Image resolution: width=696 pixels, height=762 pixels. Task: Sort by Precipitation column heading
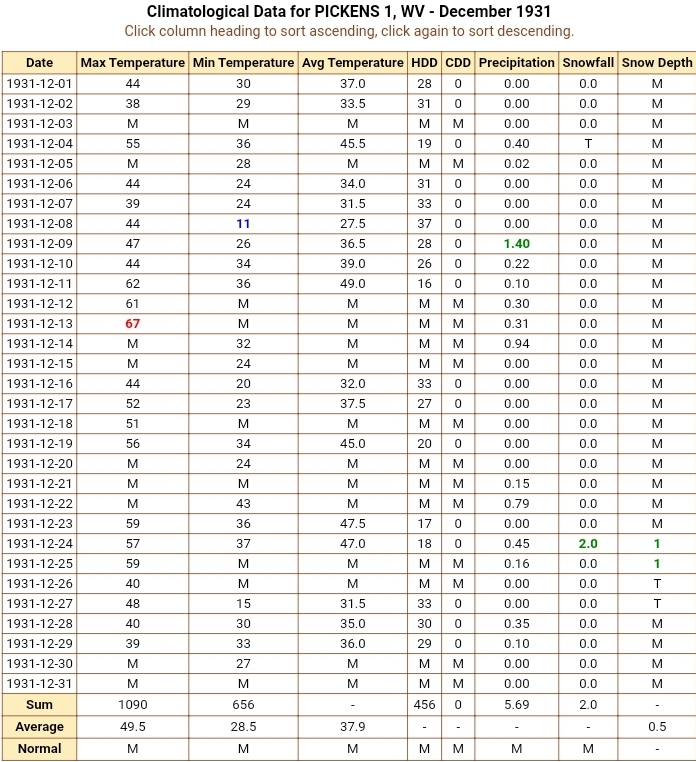517,63
